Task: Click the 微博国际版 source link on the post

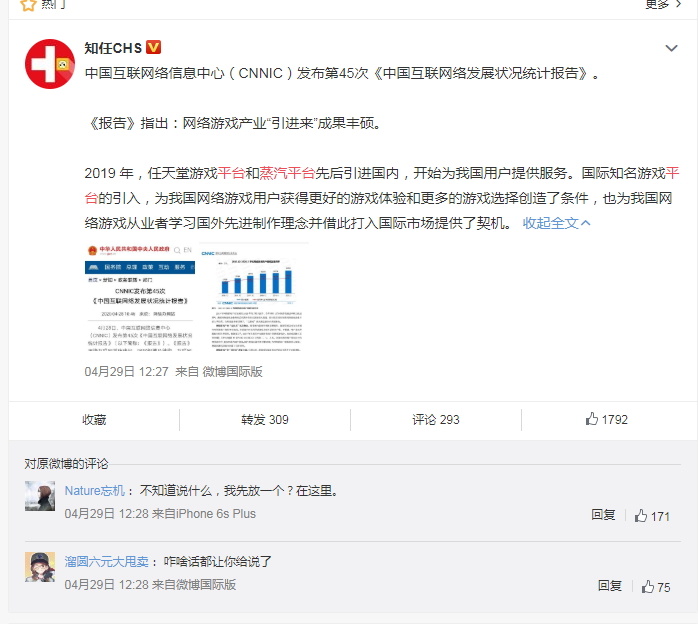Action: click(x=232, y=372)
